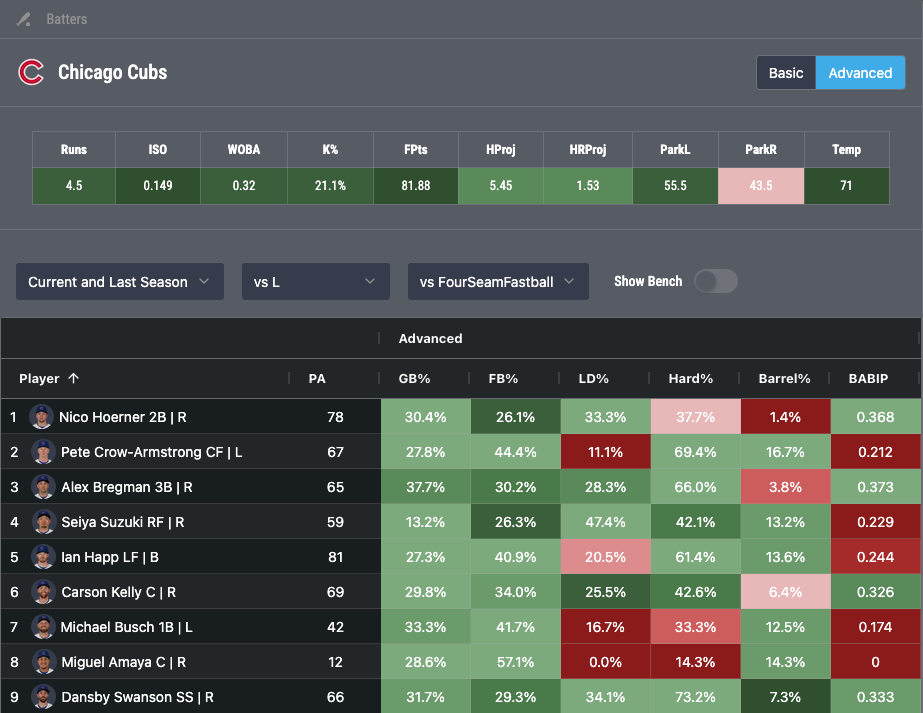This screenshot has height=713, width=923.
Task: Click the Runs value 4.5
Action: 74,186
